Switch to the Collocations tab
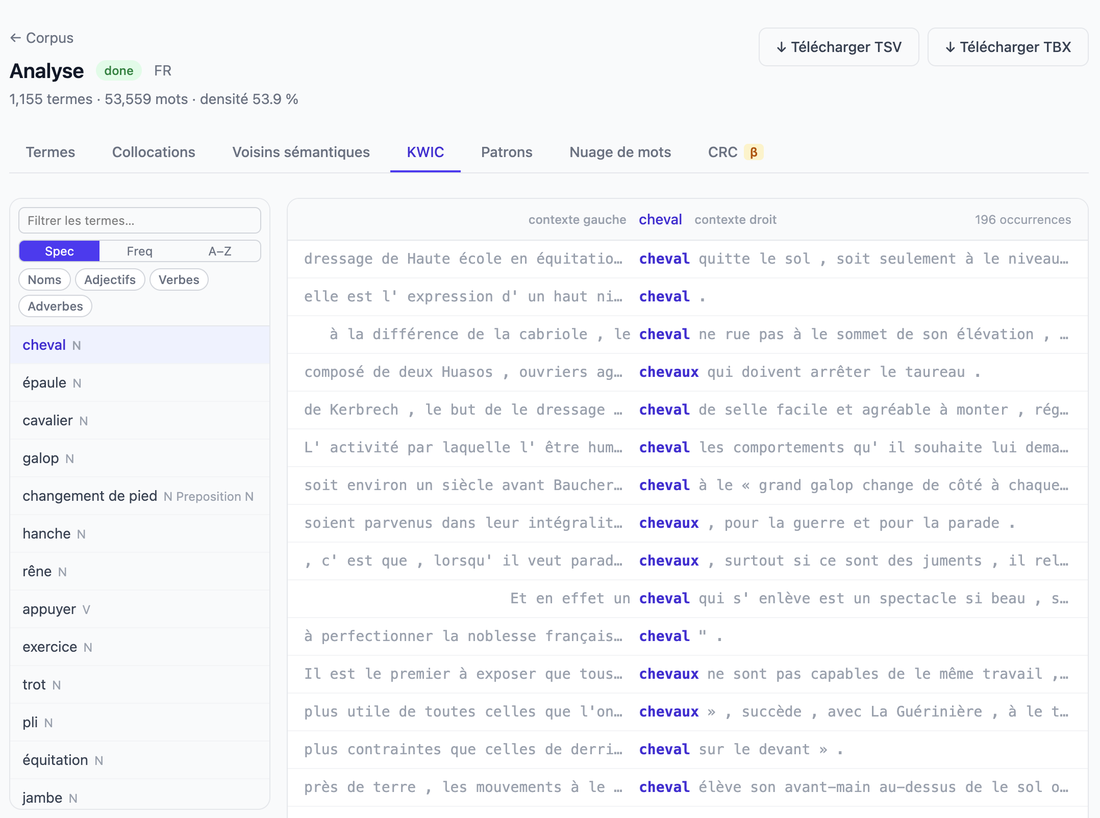The image size is (1100, 818). point(154,152)
